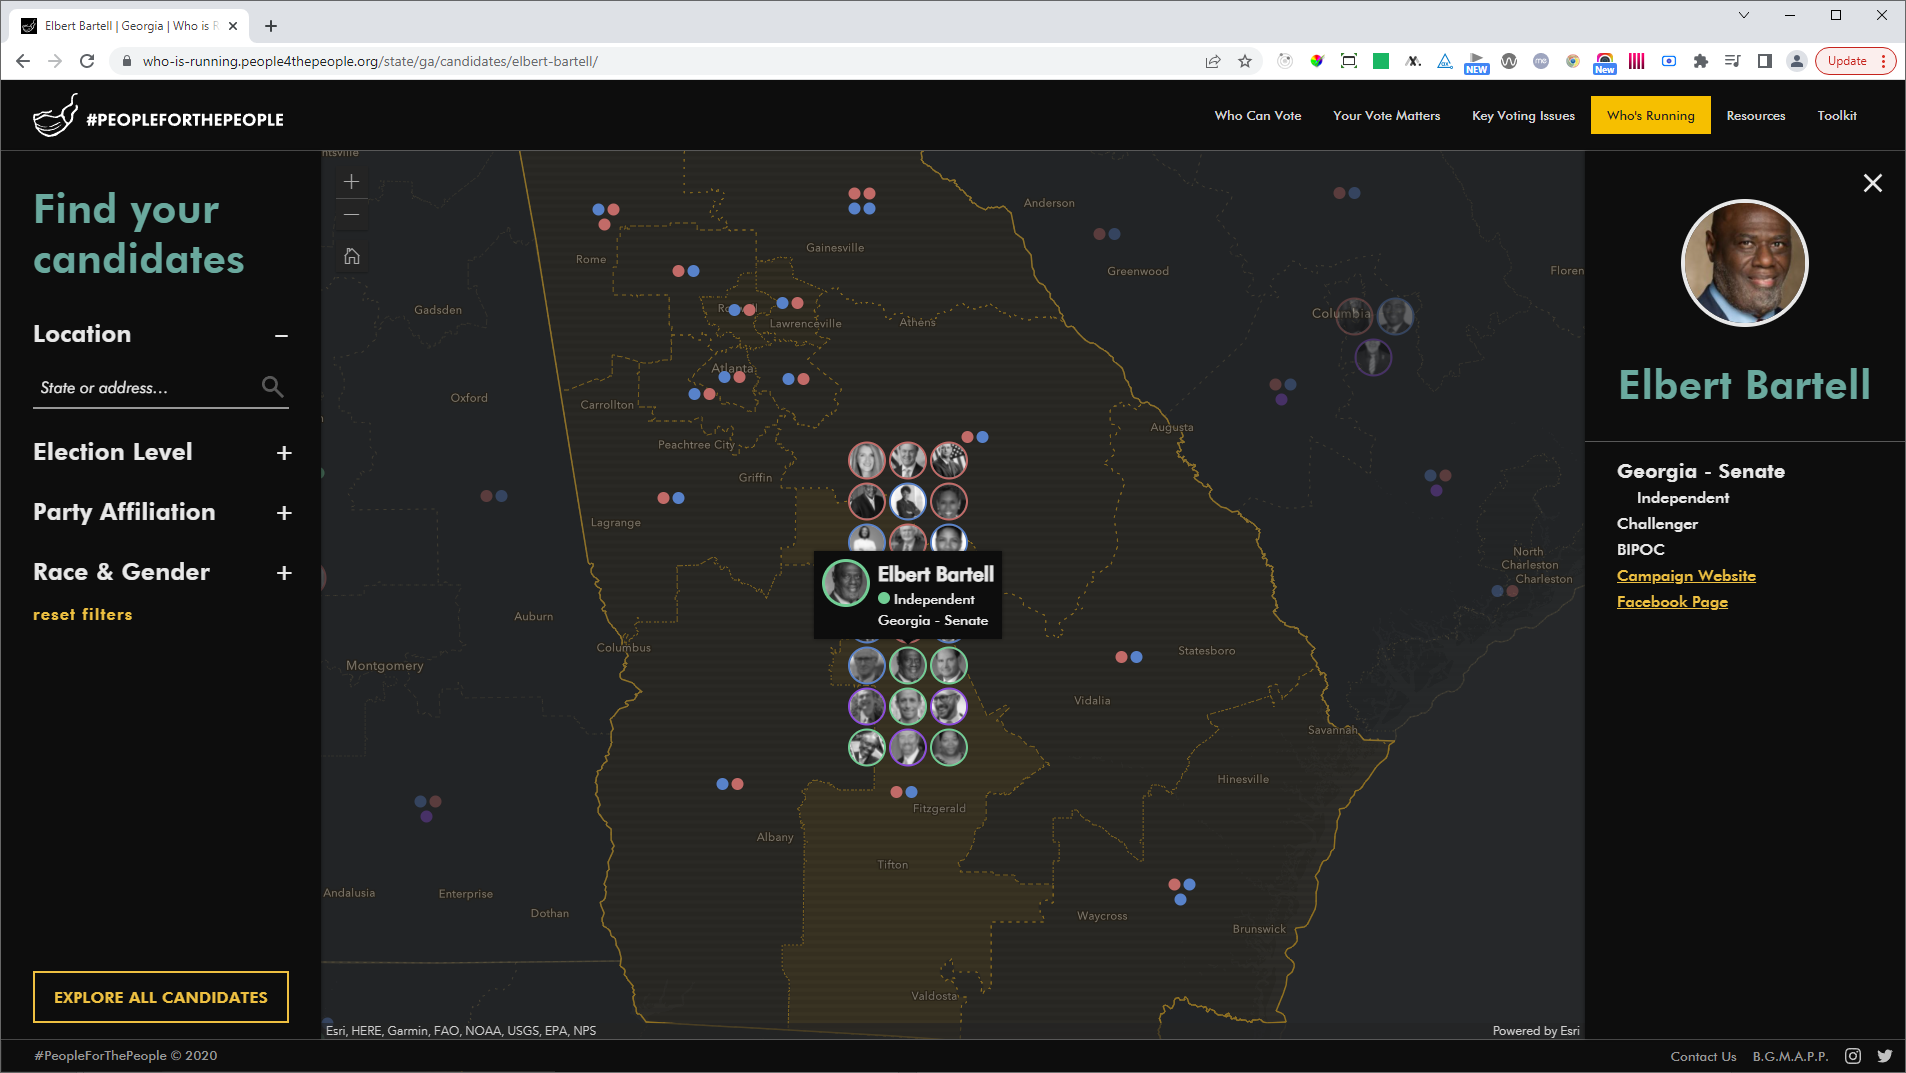The height and width of the screenshot is (1073, 1906).
Task: Click the reset filters link
Action: coord(82,615)
